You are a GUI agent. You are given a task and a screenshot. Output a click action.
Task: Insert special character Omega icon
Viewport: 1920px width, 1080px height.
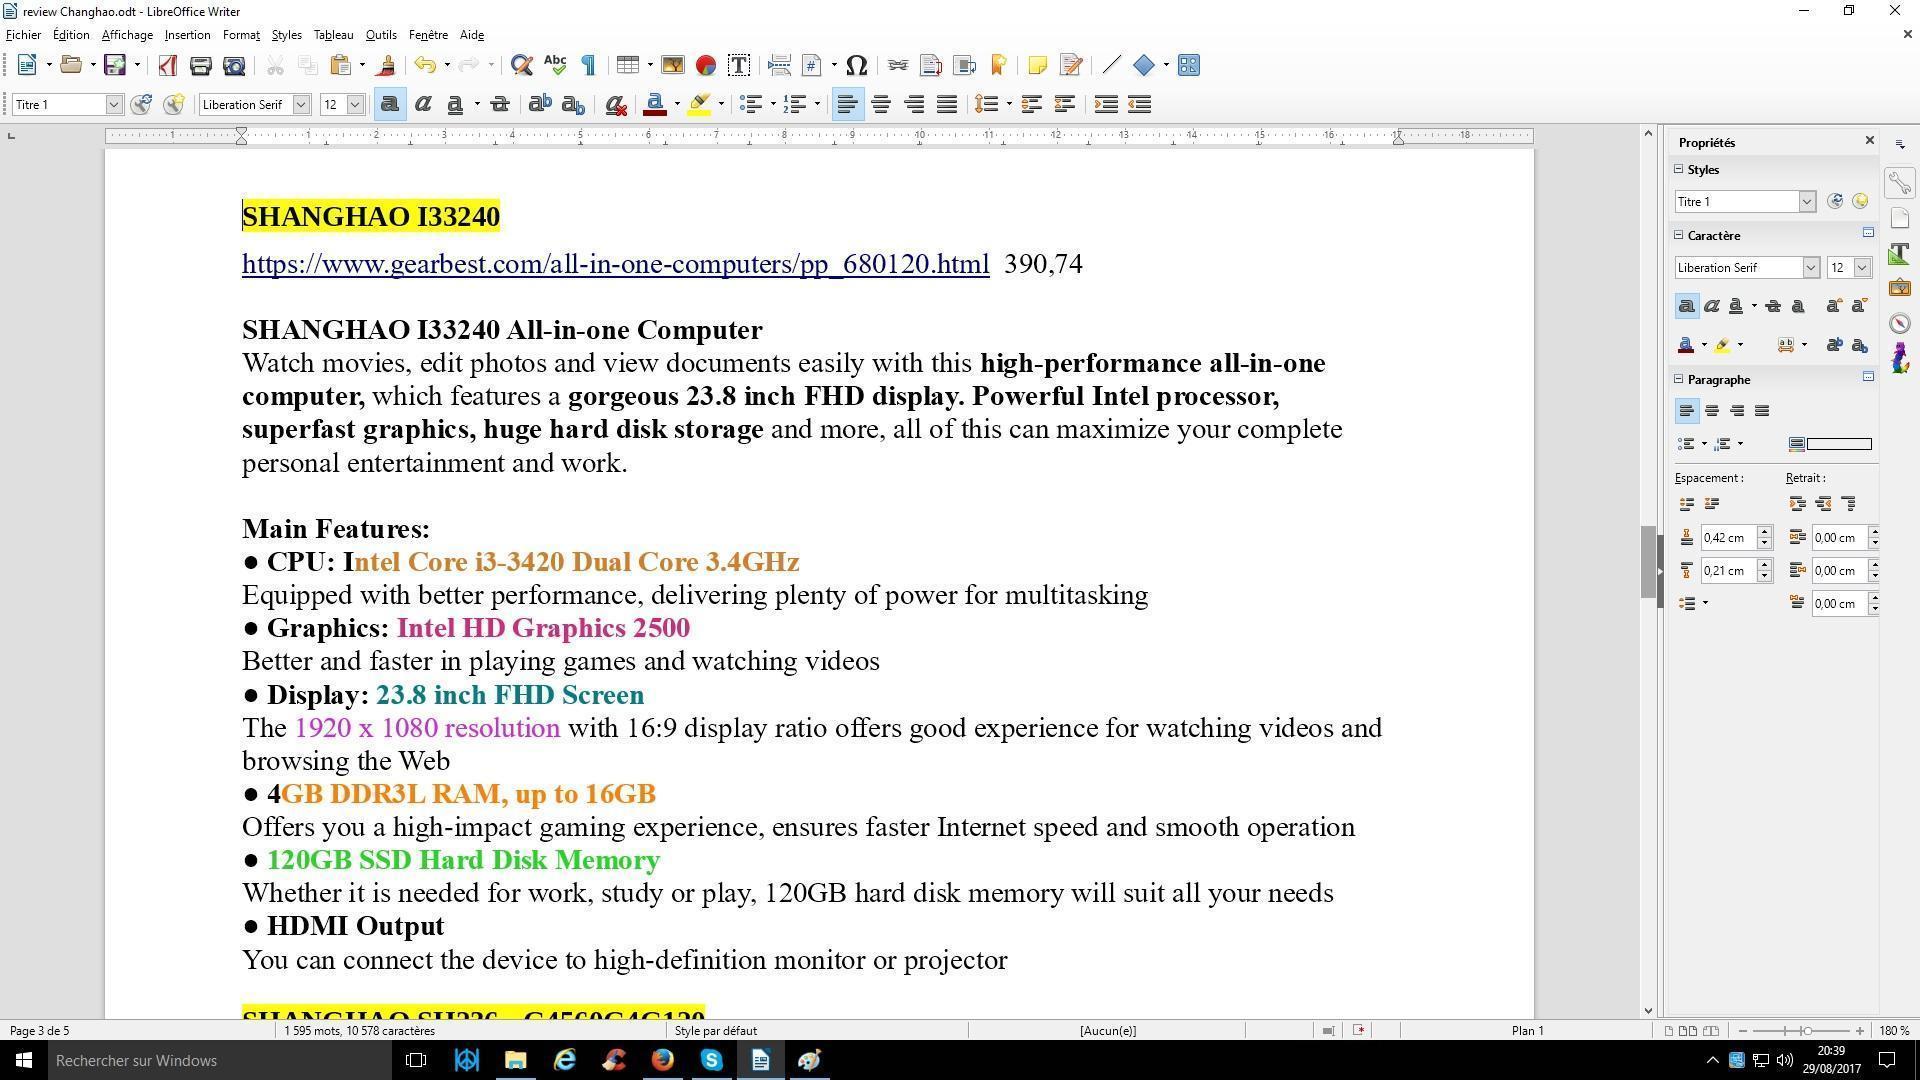click(856, 66)
